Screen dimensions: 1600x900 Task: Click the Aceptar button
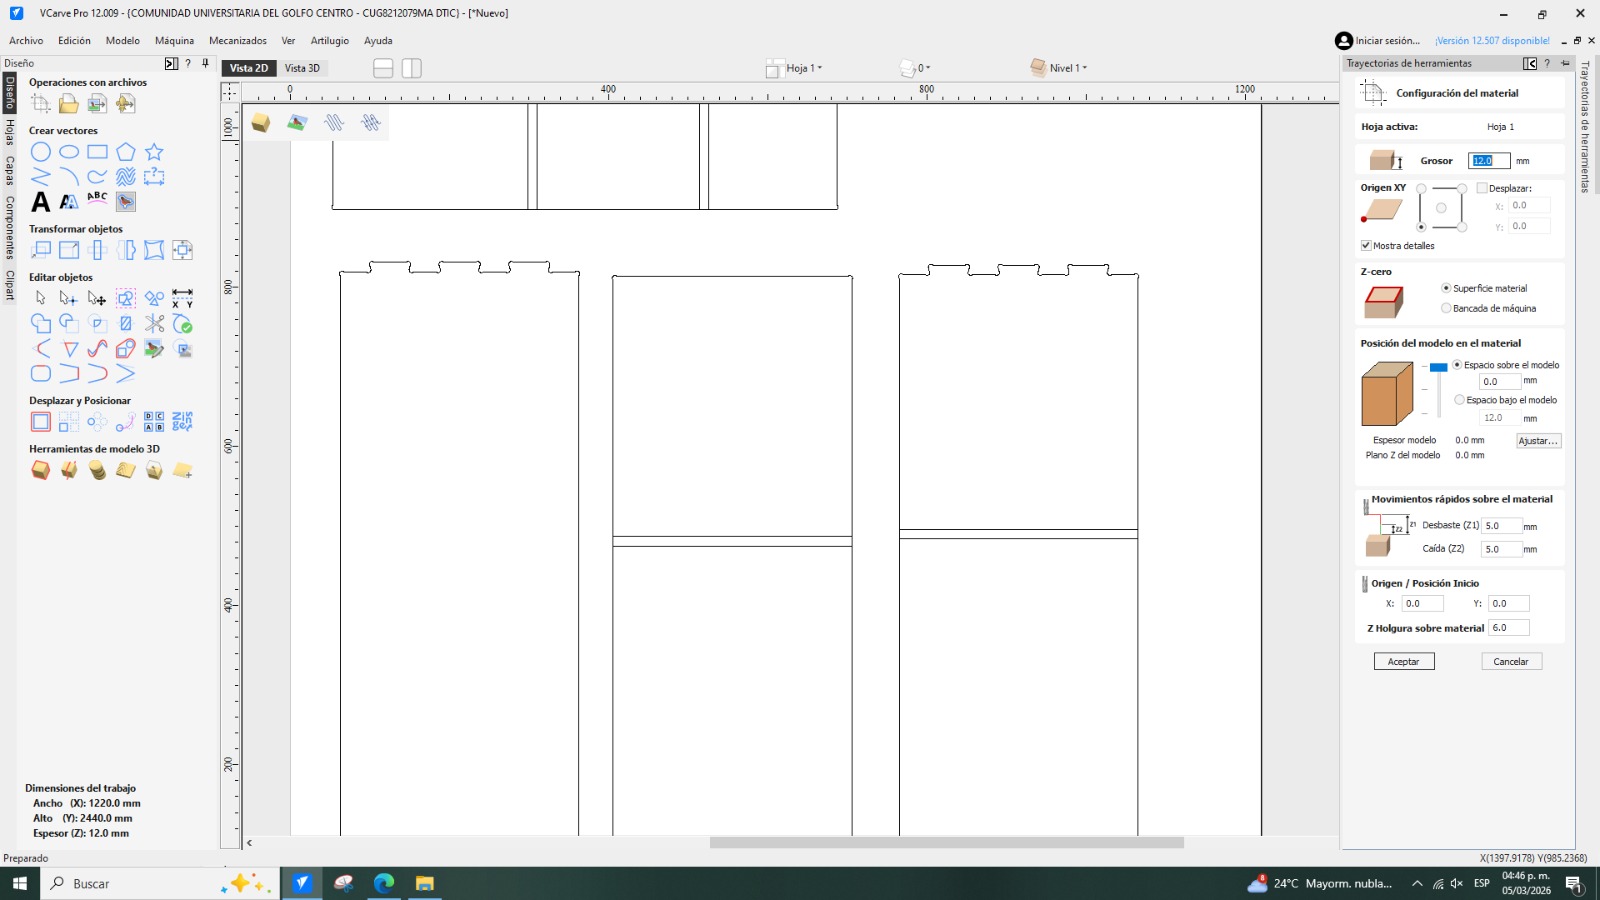tap(1403, 662)
